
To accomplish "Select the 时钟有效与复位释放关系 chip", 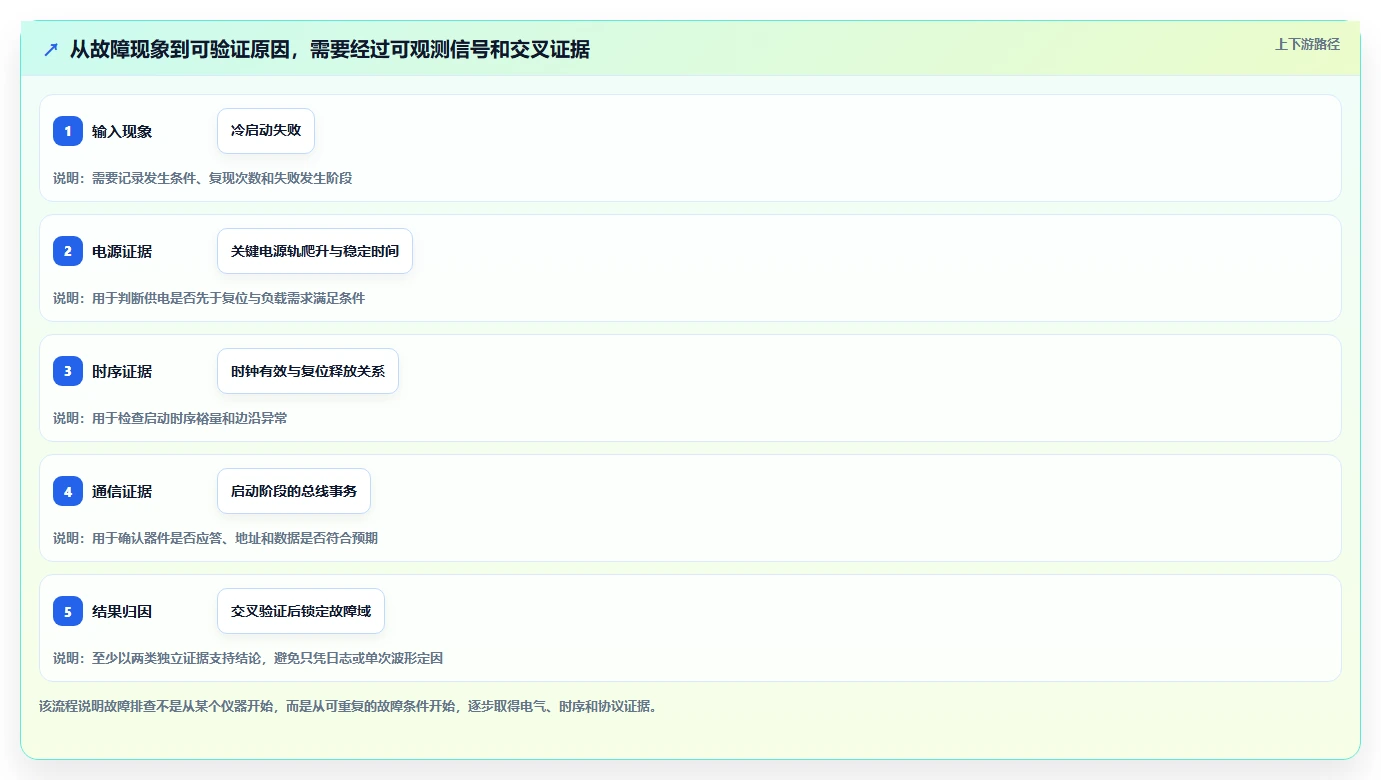I will pyautogui.click(x=308, y=371).
